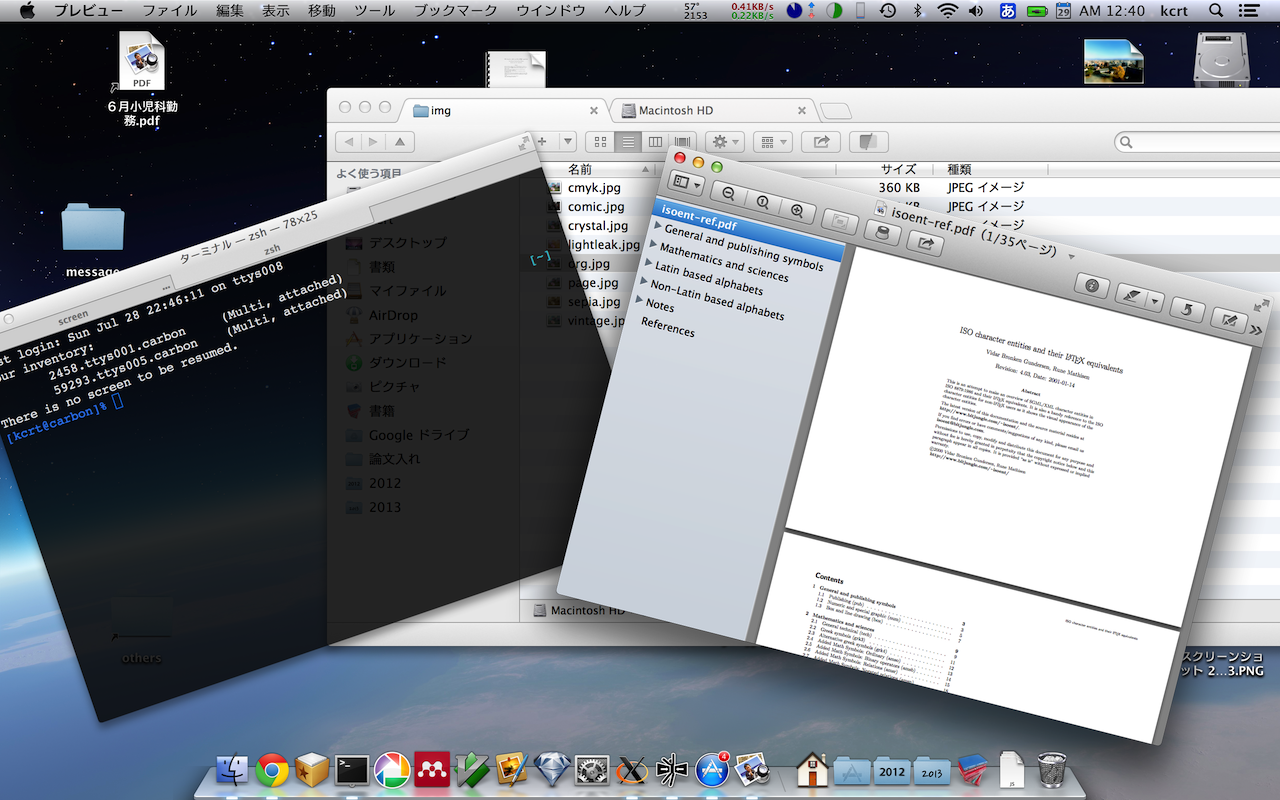
Task: Zoom out in the Preview toolbar
Action: 729,195
